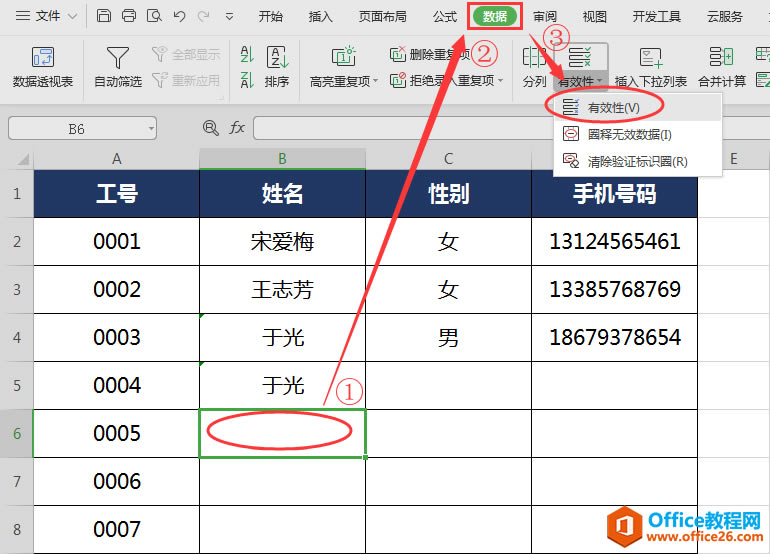Click the Save icon in quick toolbar
Screen dimensions: 770x554
104,16
